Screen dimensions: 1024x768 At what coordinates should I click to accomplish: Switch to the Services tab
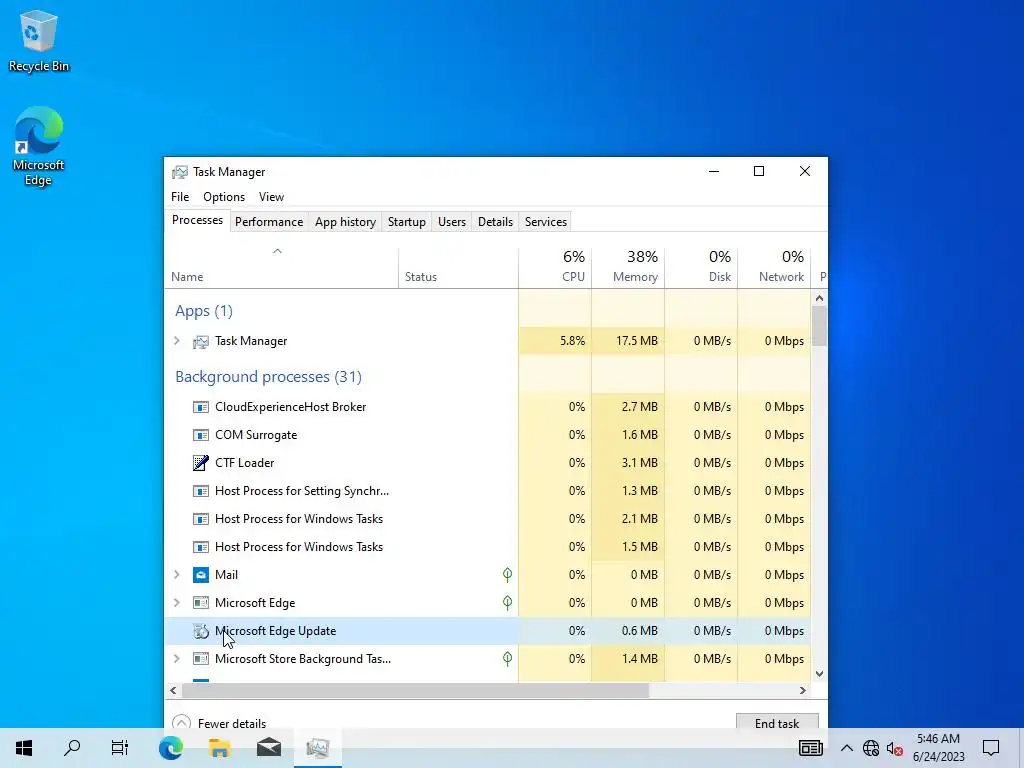(546, 222)
